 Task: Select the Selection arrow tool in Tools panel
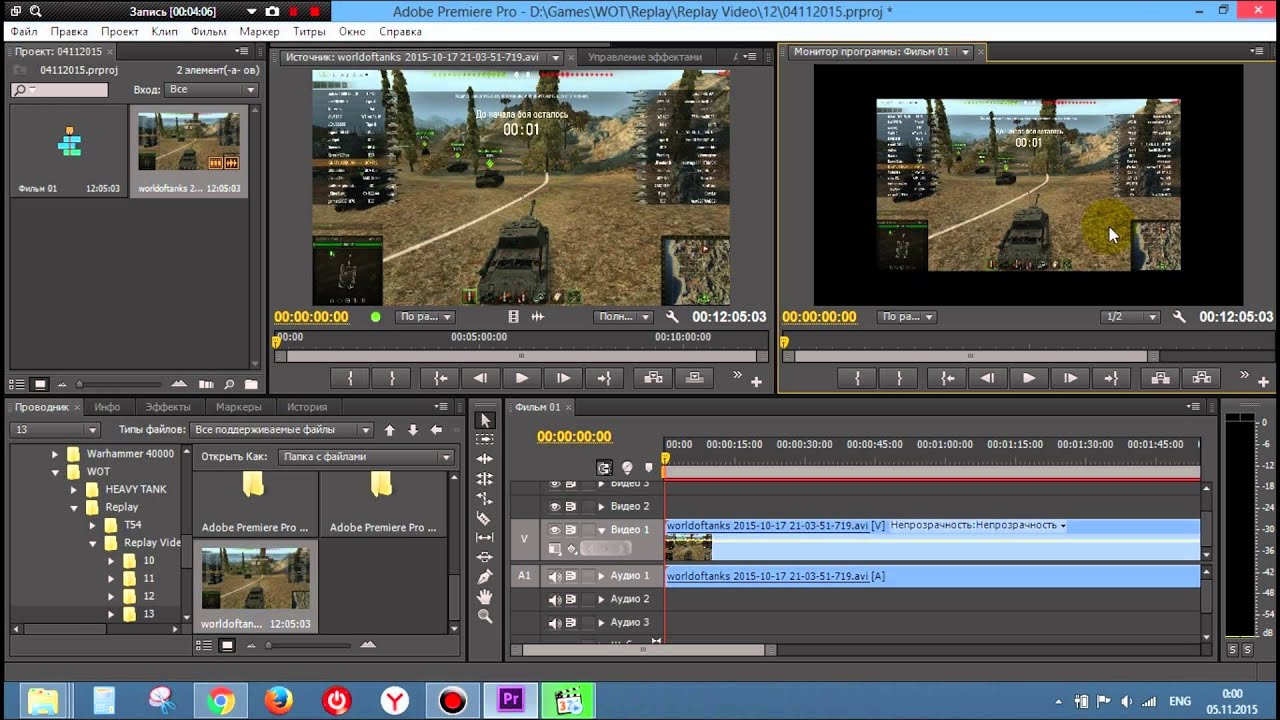pyautogui.click(x=485, y=420)
